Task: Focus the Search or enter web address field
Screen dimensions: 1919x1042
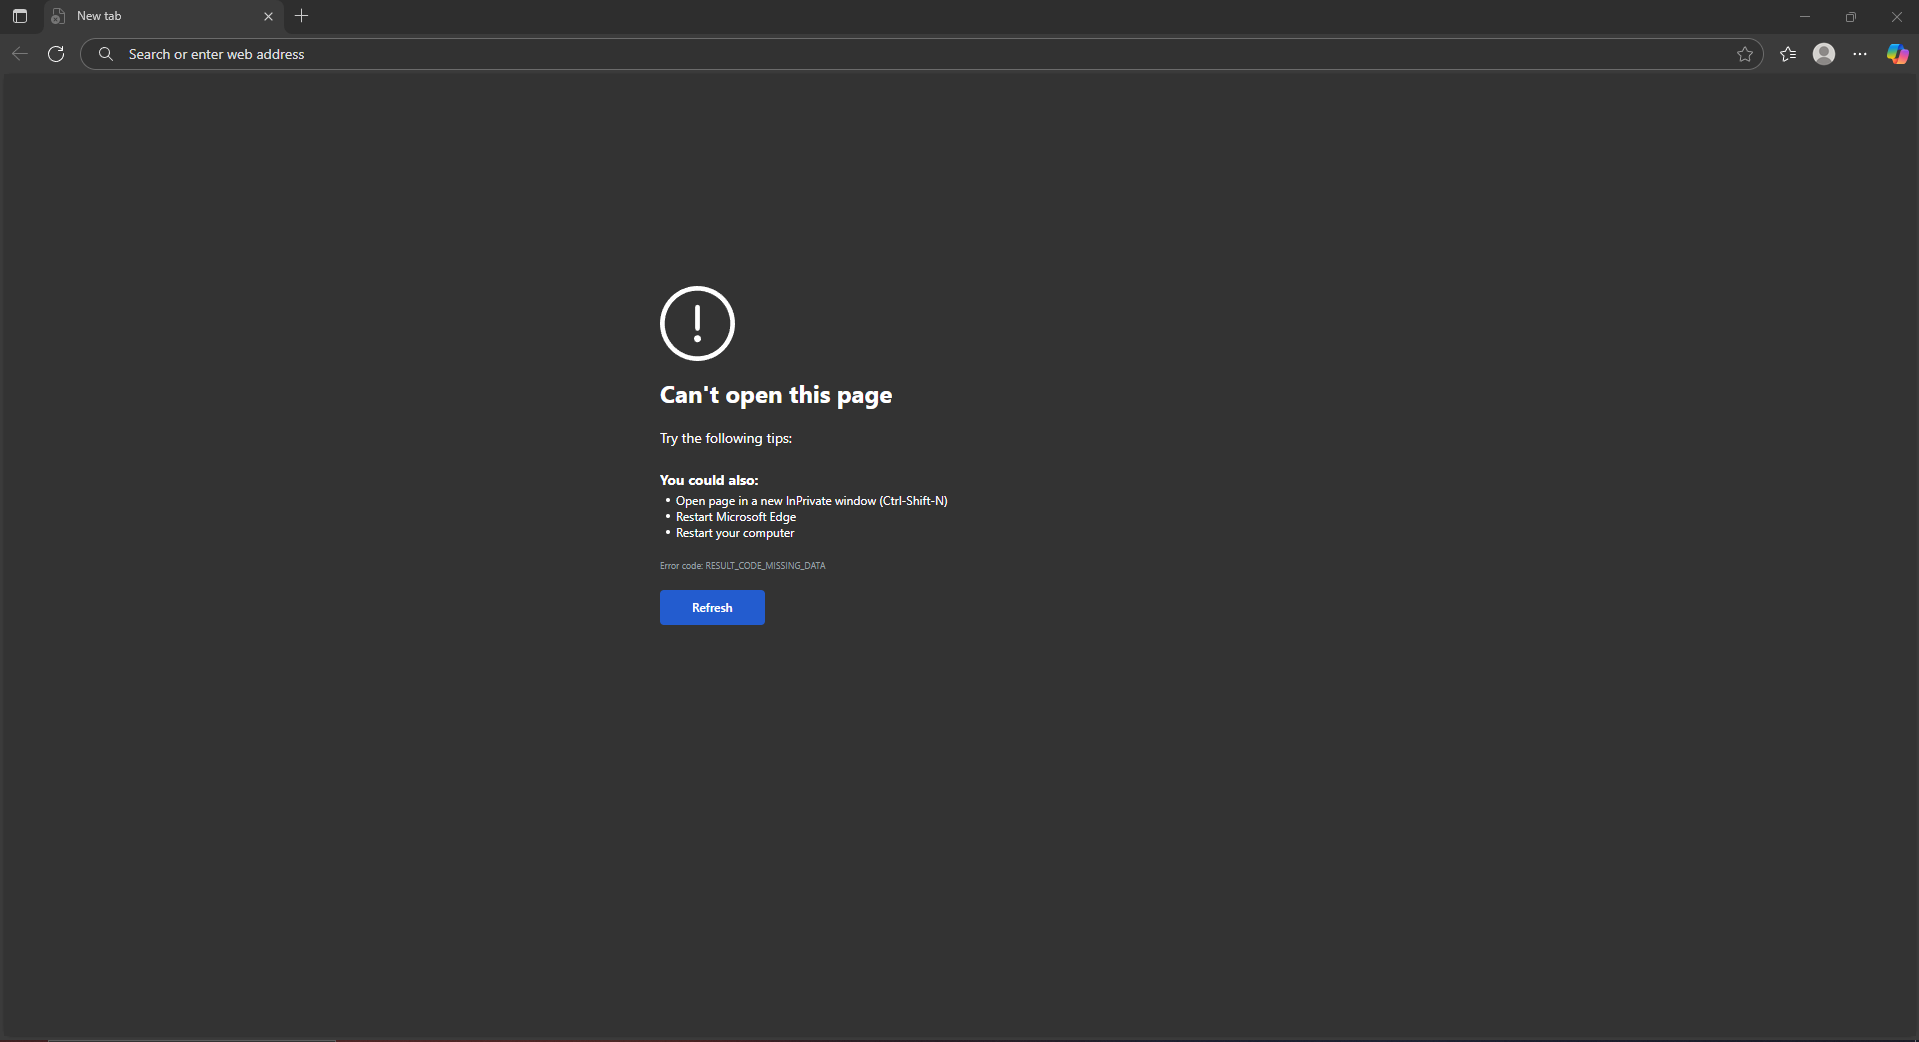Action: click(920, 54)
